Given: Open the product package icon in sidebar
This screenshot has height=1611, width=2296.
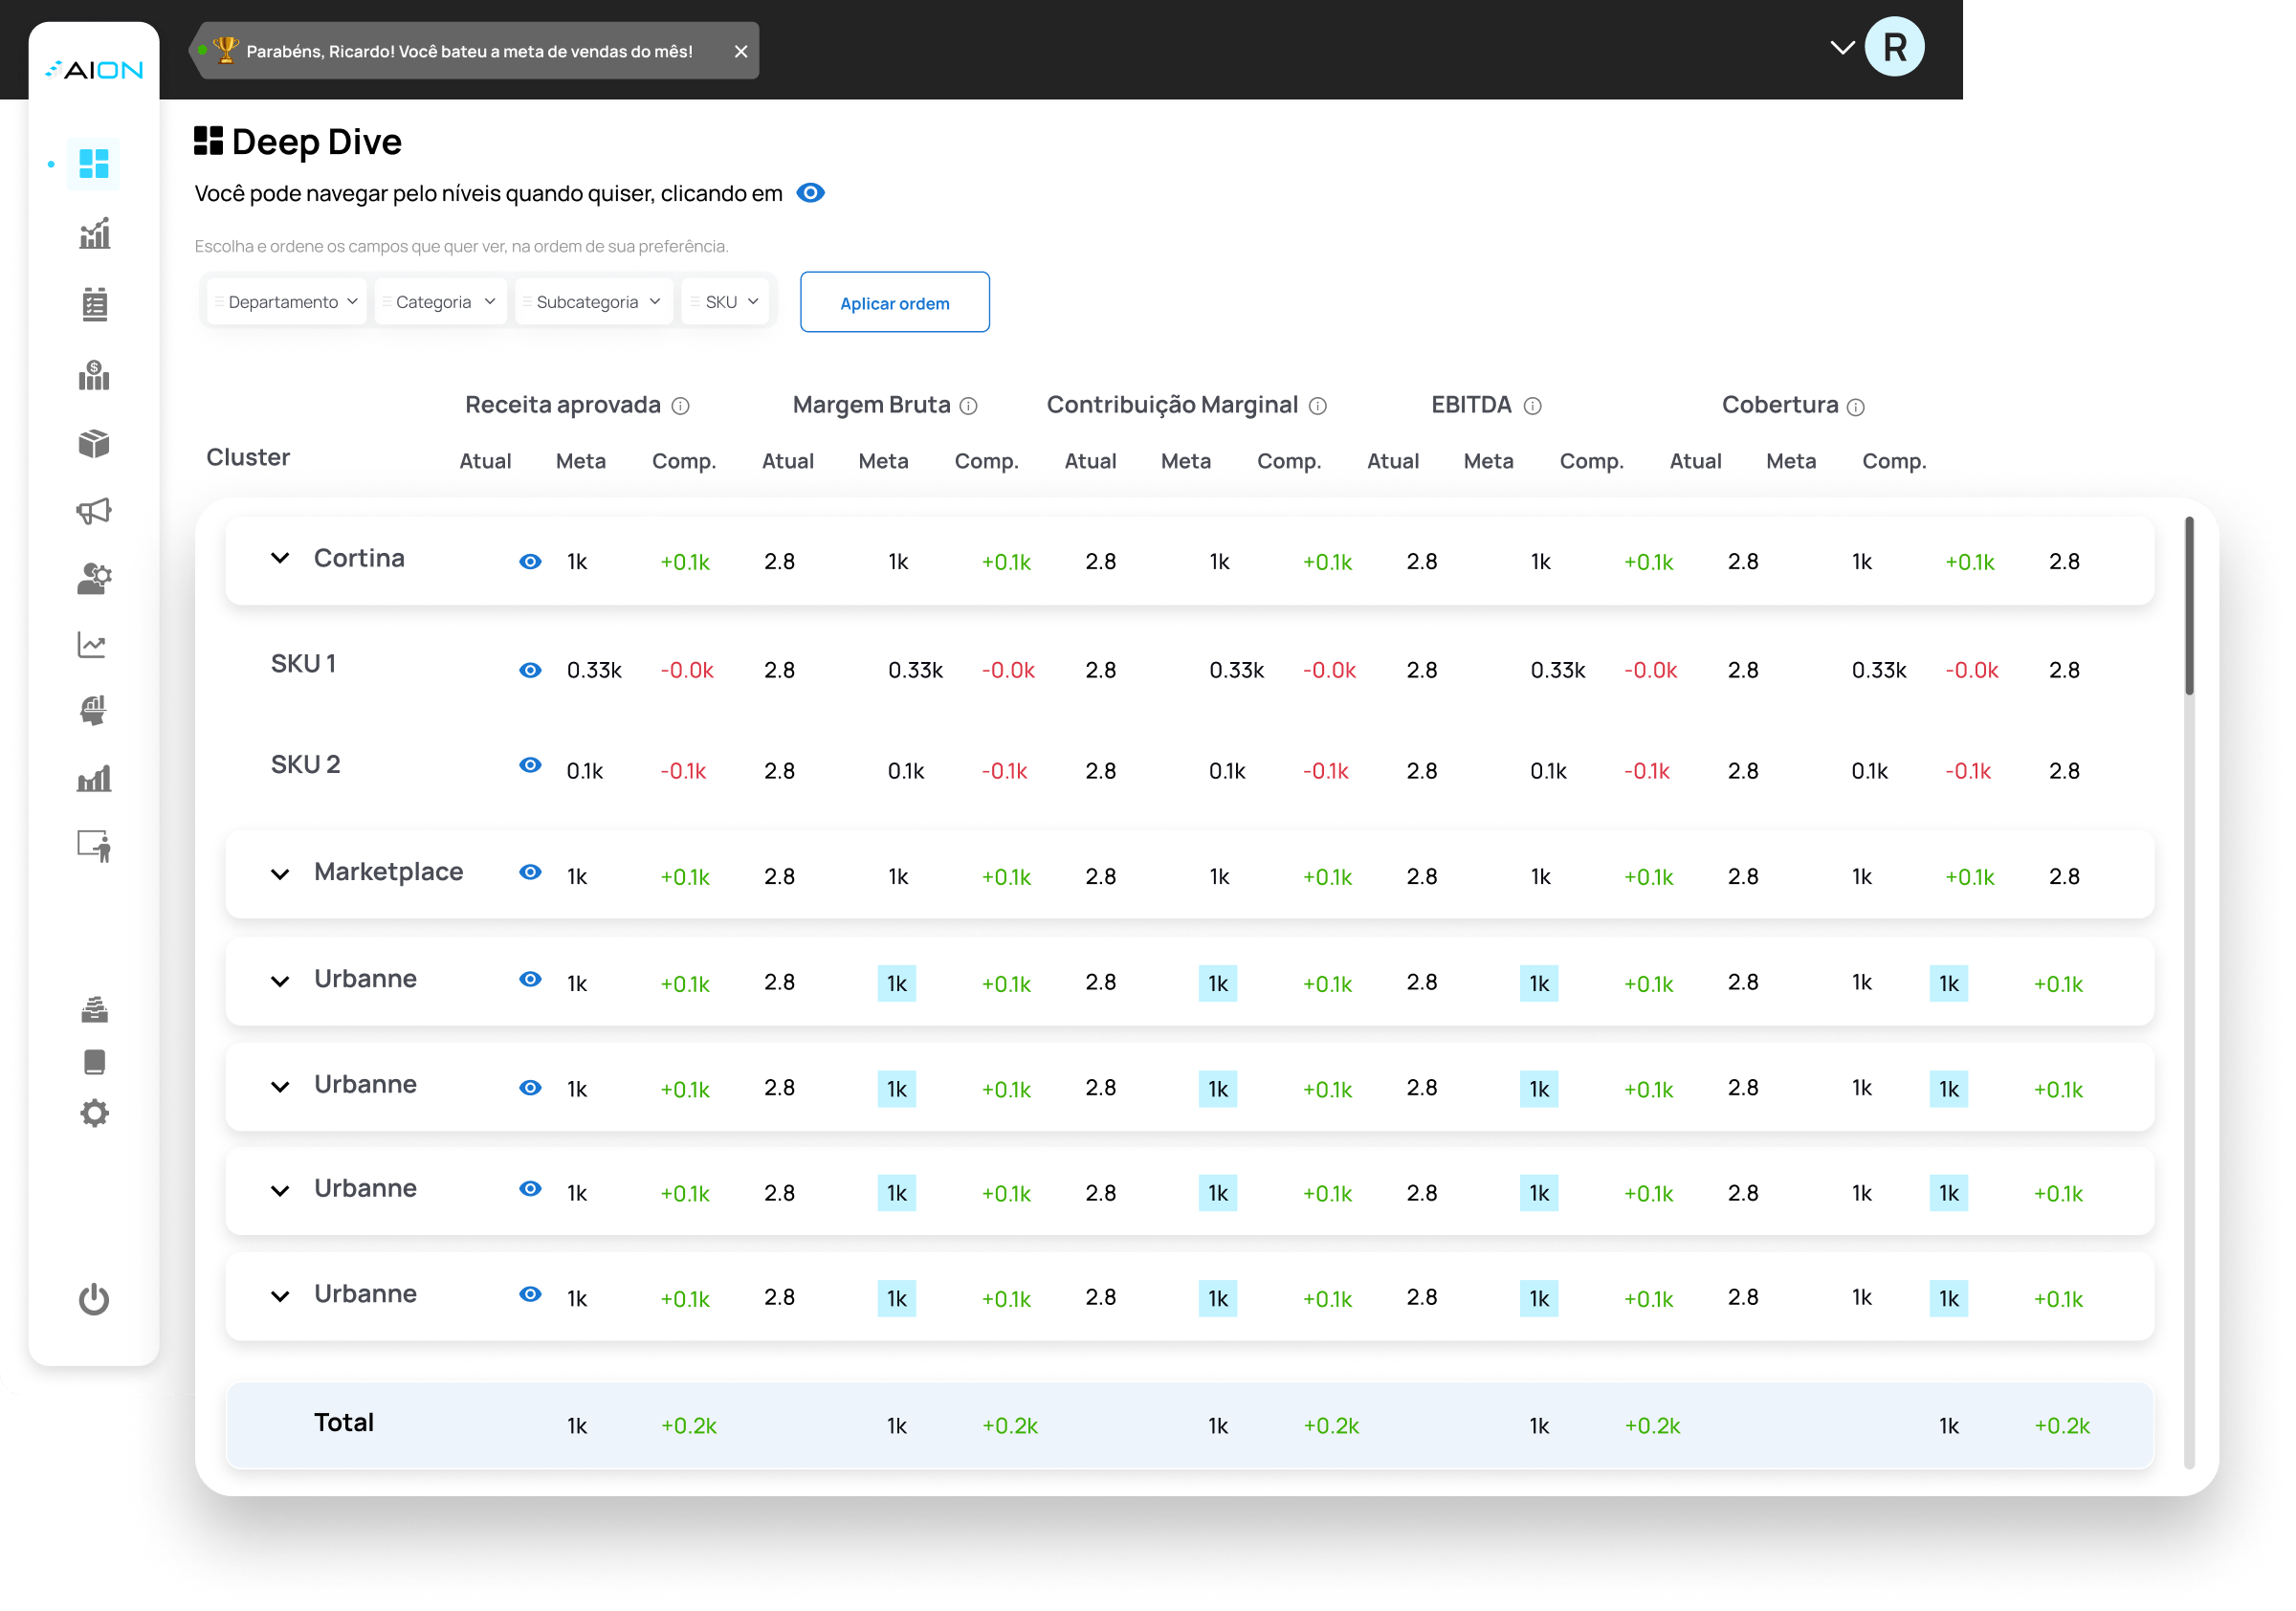Looking at the screenshot, I should (93, 444).
